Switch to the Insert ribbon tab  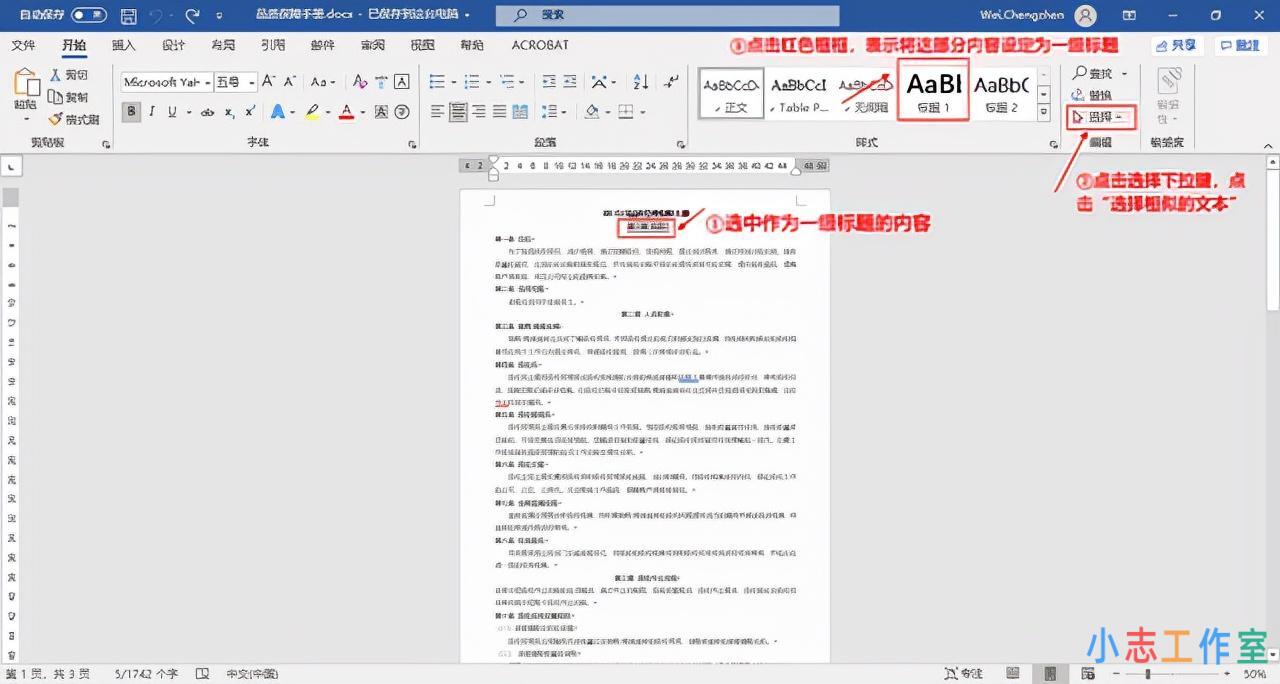(x=122, y=44)
